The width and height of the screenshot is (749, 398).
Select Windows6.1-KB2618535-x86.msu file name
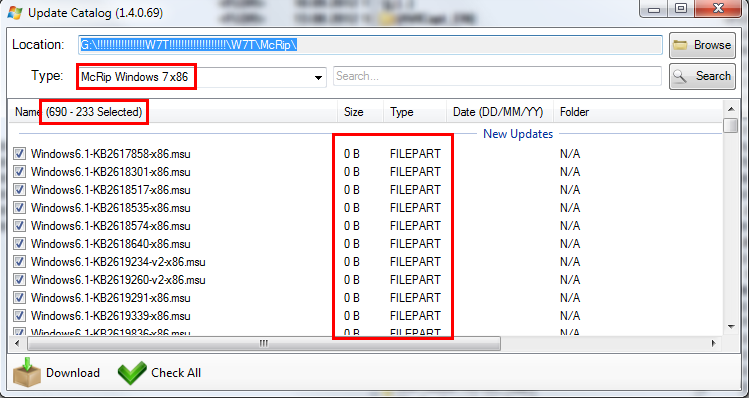(110, 208)
